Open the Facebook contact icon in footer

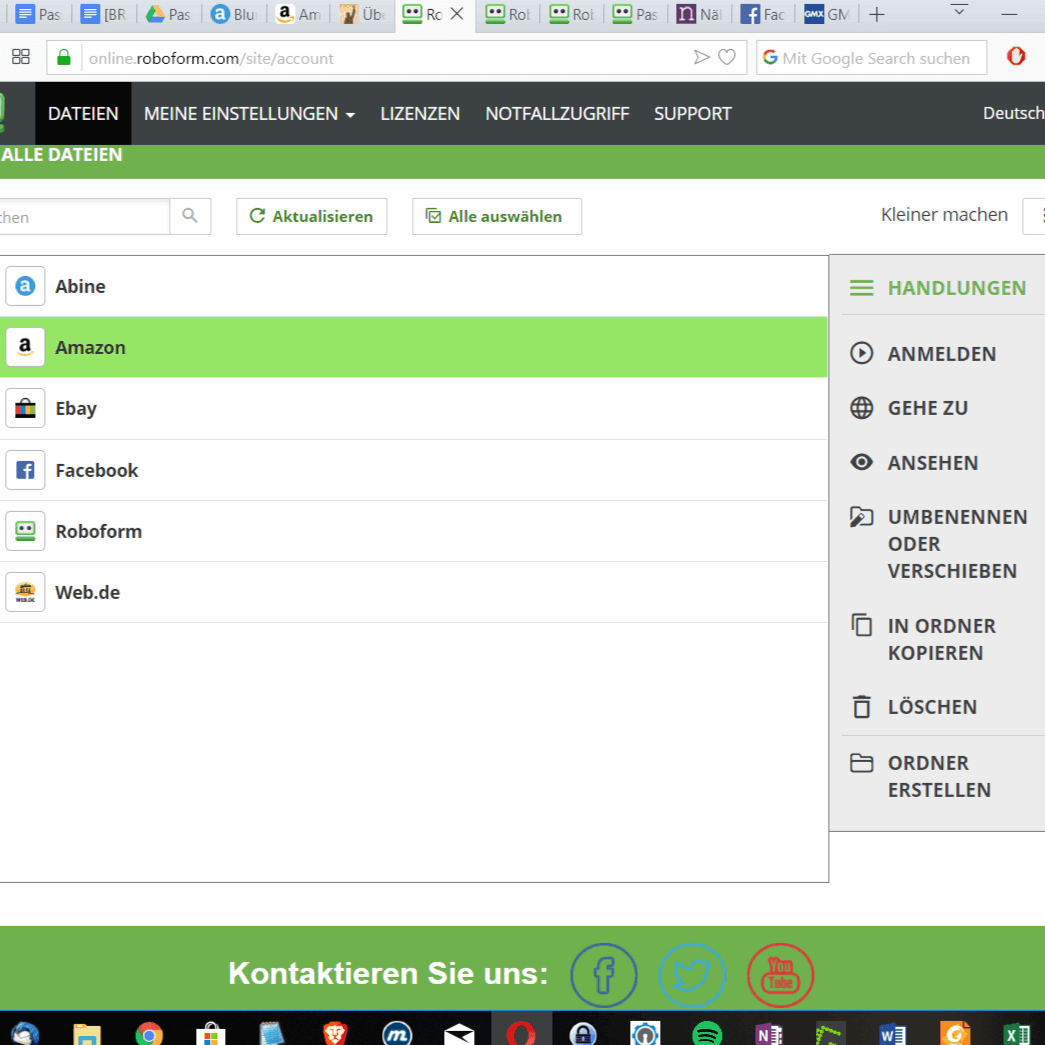pos(604,975)
